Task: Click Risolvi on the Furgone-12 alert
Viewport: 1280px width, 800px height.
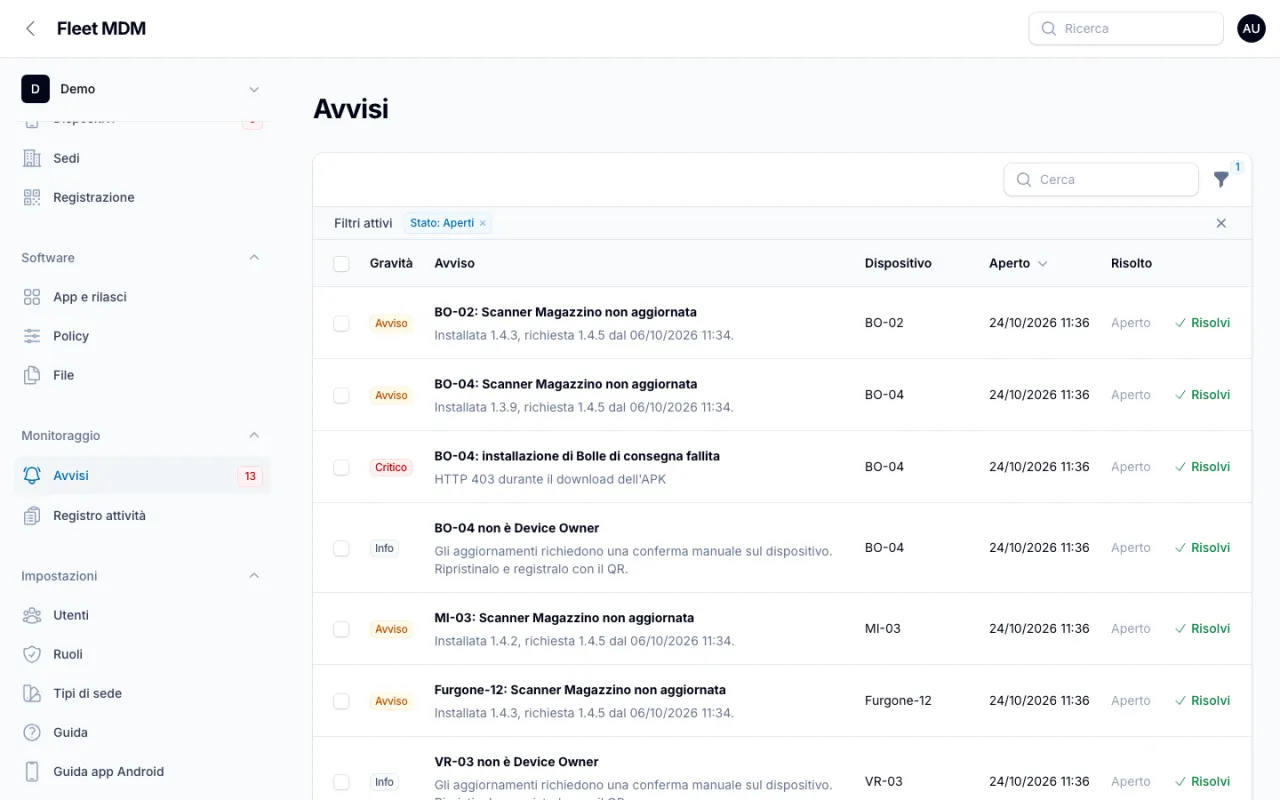Action: click(1202, 701)
